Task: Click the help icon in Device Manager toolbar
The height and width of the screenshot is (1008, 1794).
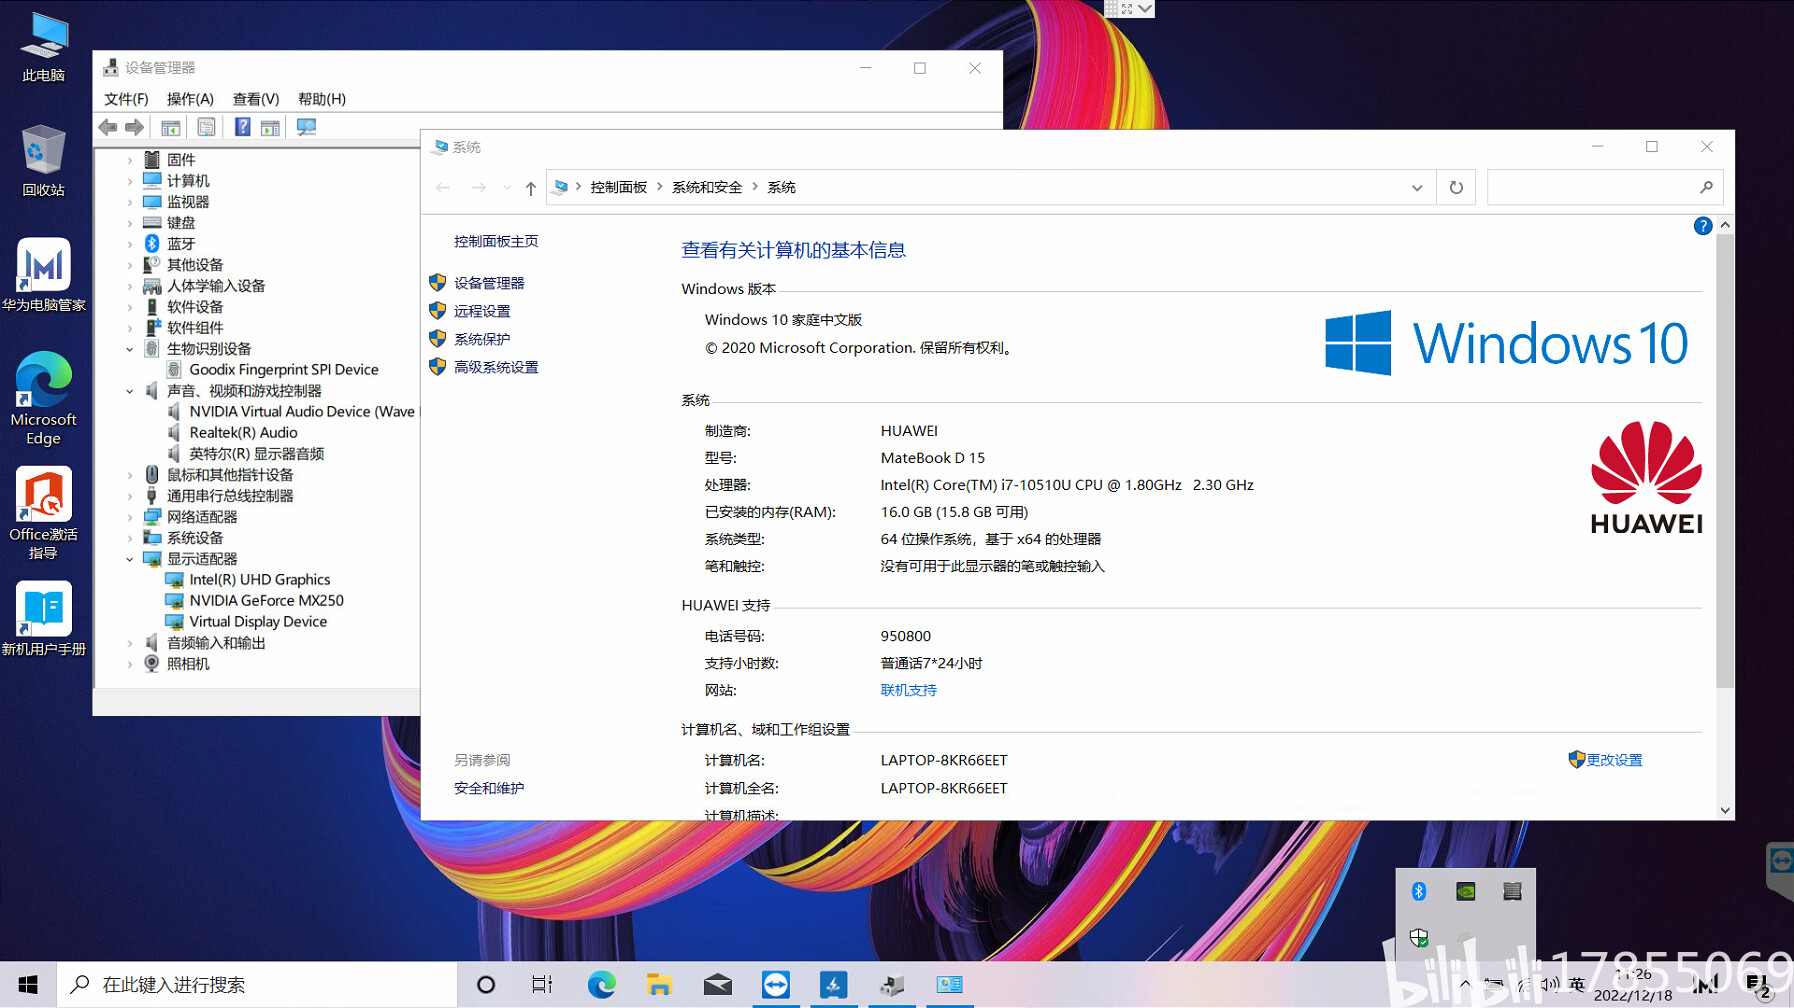Action: 242,127
